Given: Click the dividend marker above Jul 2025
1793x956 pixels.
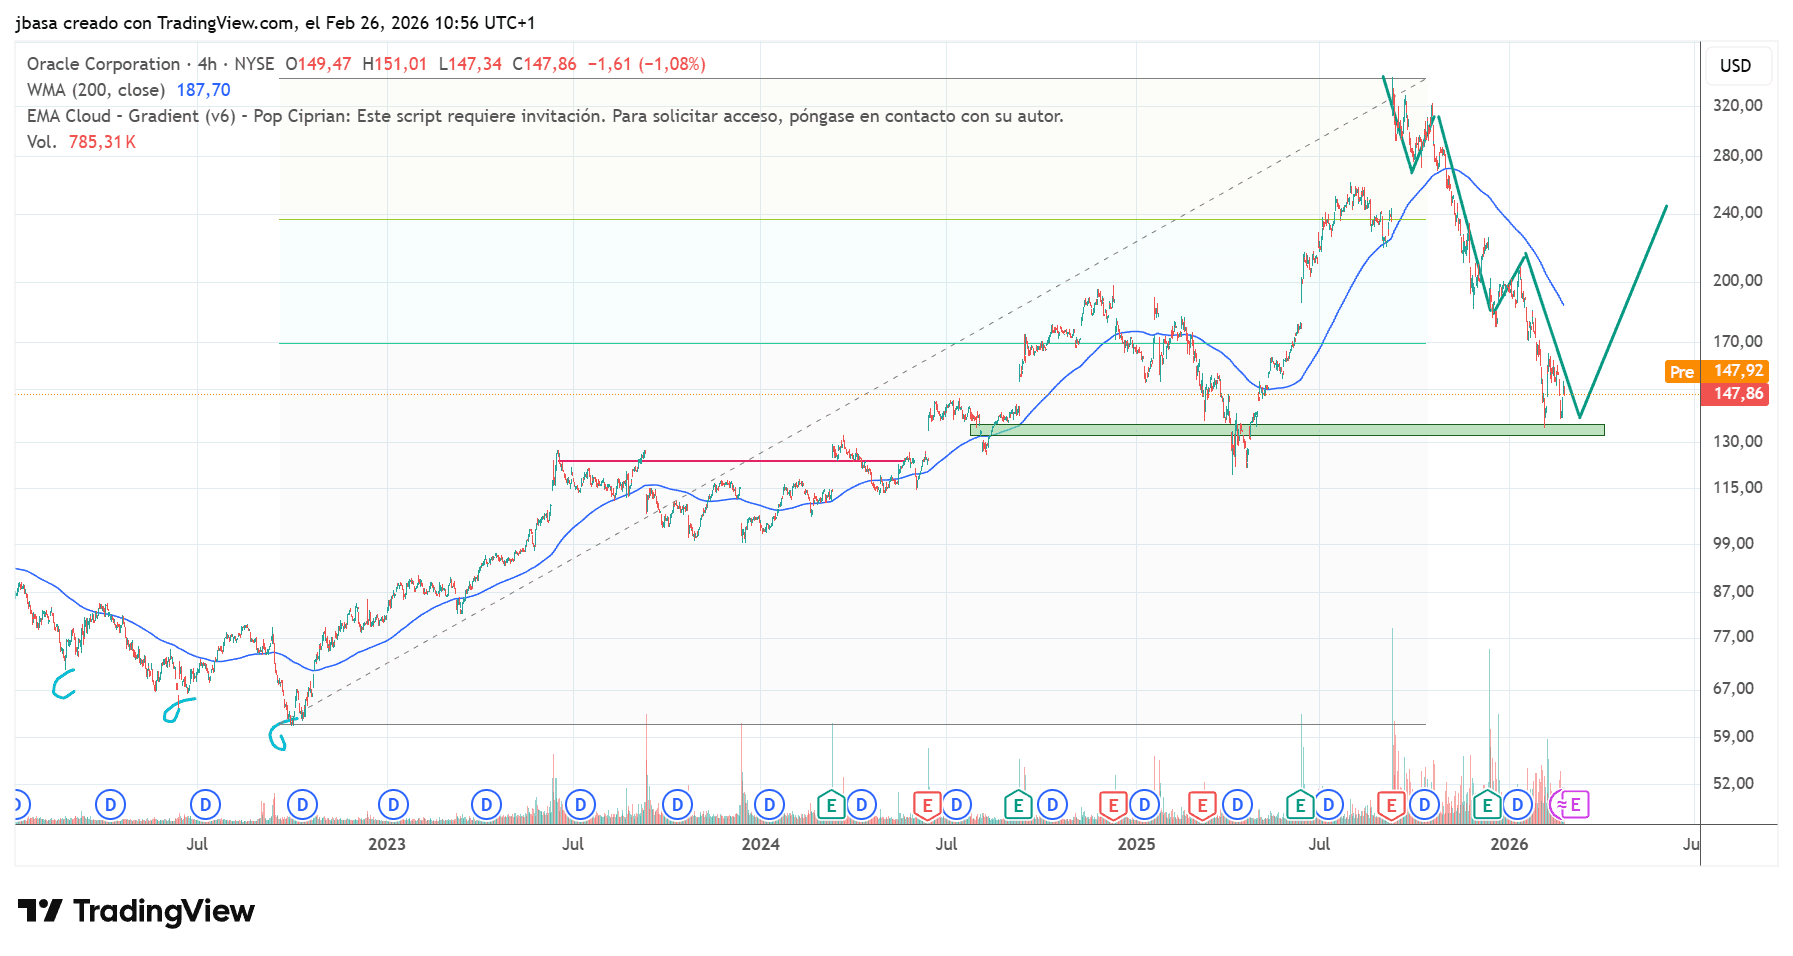Looking at the screenshot, I should tap(1328, 804).
